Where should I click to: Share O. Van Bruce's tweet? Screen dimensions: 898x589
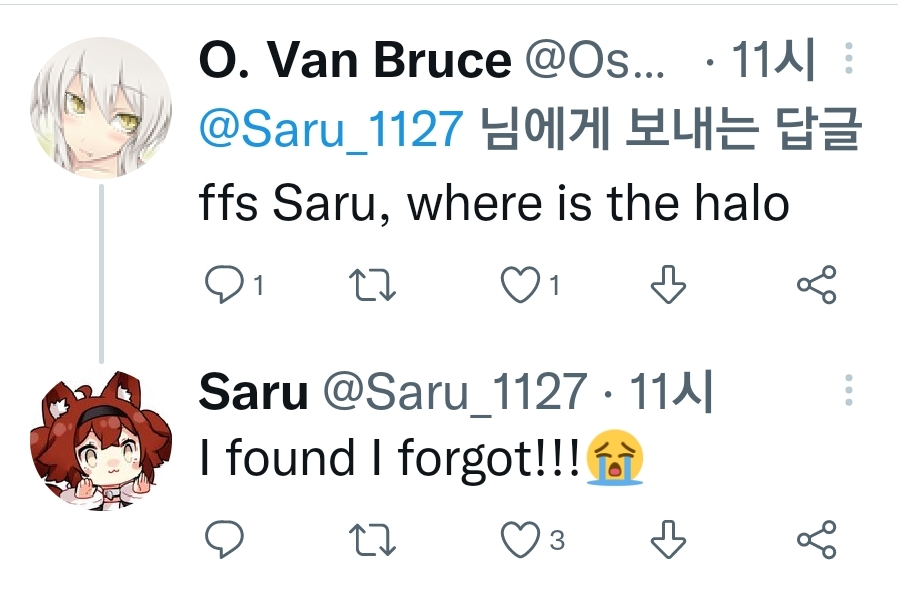coord(816,286)
